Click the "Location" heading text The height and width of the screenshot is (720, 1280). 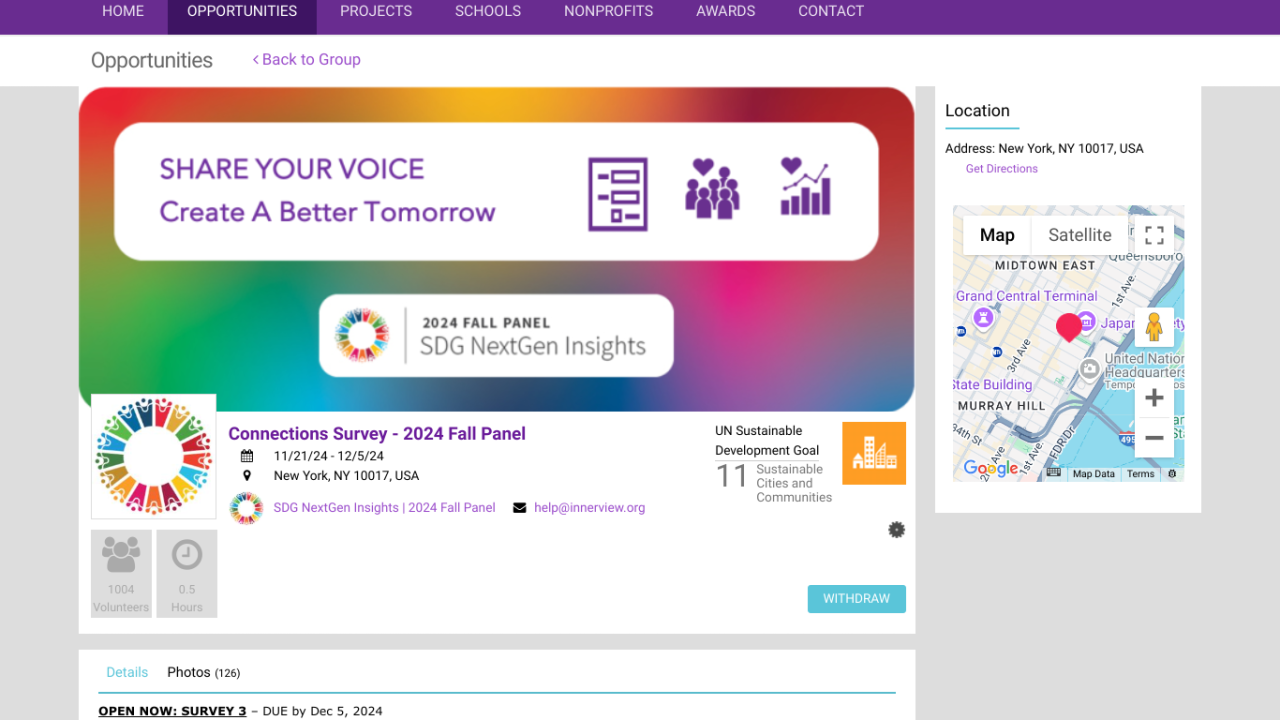click(x=977, y=111)
